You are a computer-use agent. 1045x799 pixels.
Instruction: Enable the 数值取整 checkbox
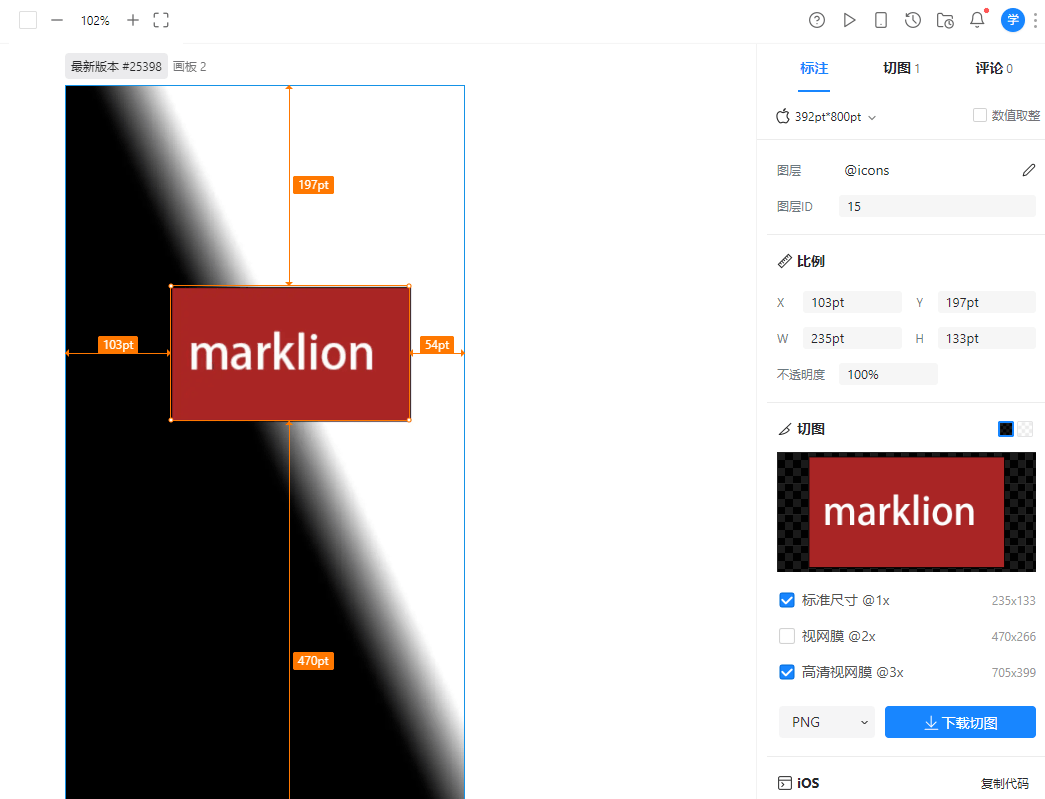(980, 115)
